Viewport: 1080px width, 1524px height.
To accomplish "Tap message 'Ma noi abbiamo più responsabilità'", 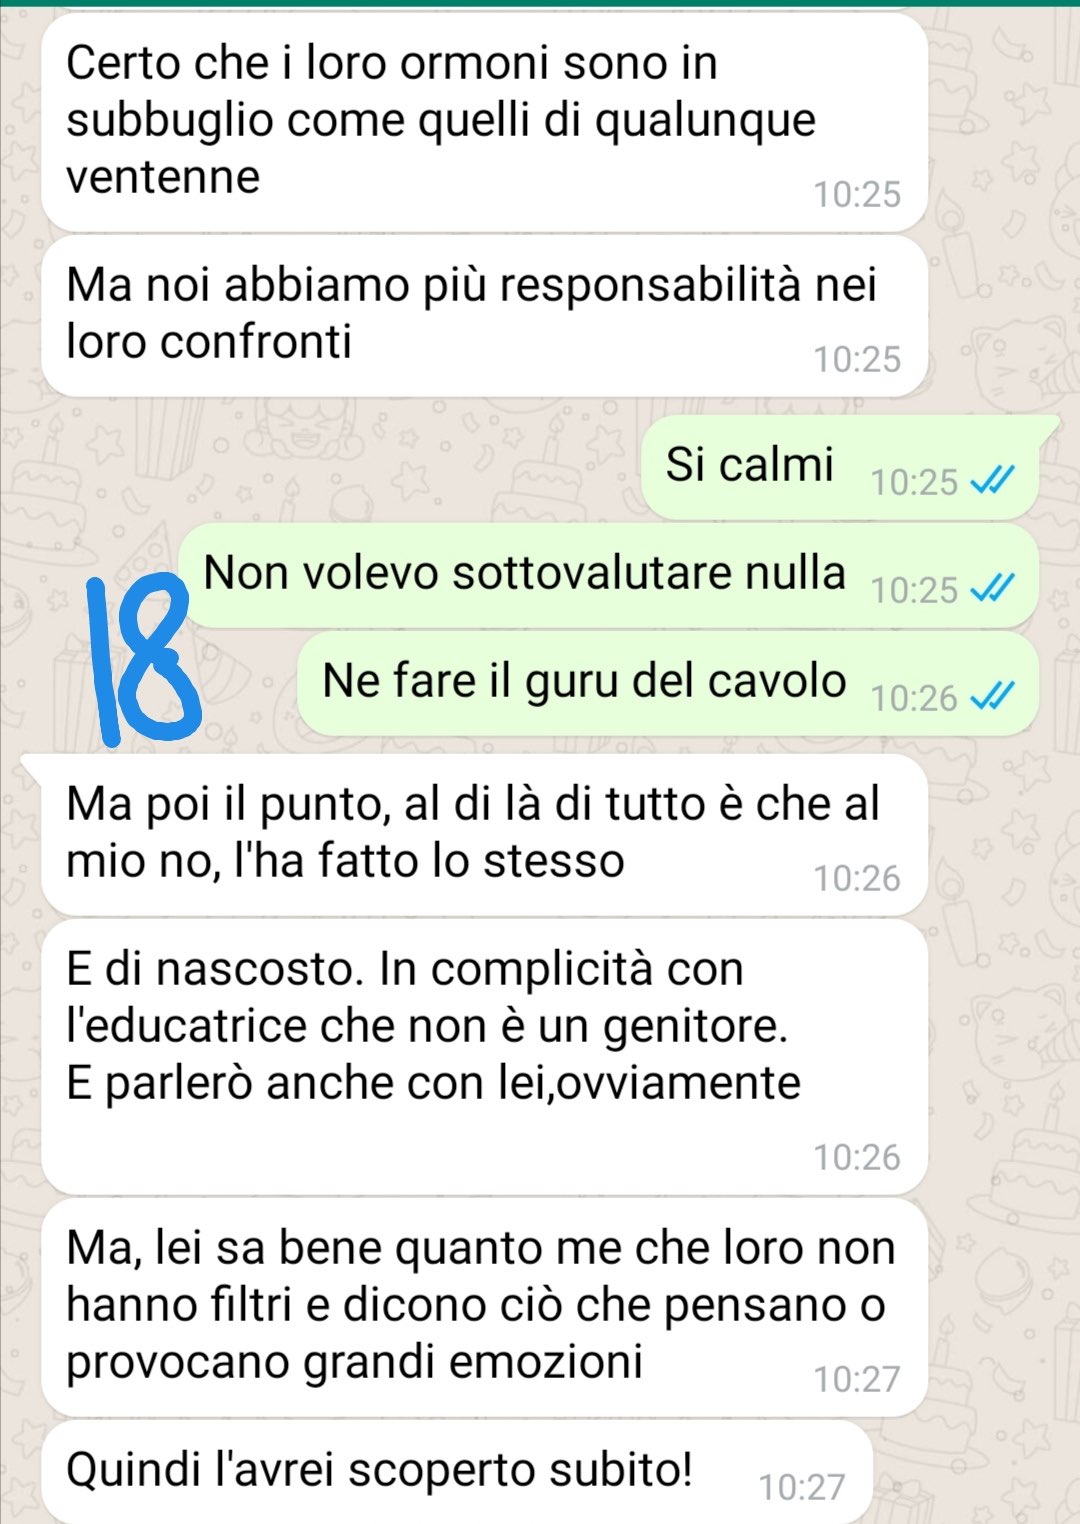I will pyautogui.click(x=484, y=316).
